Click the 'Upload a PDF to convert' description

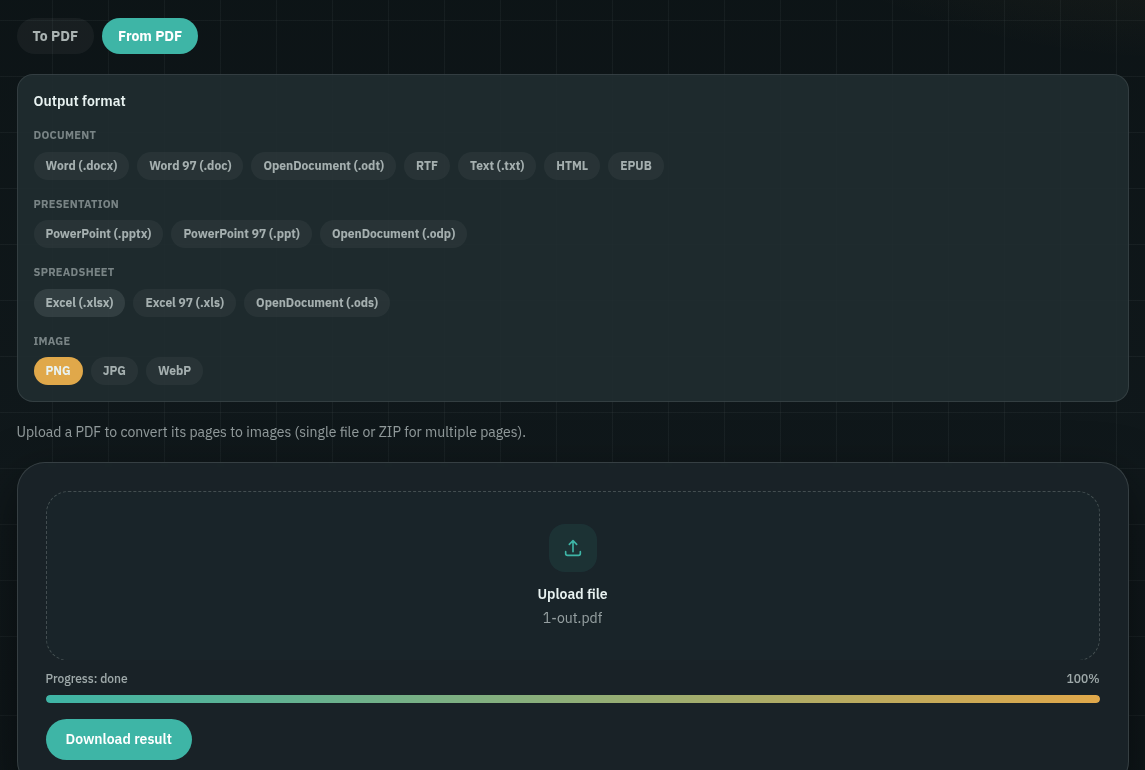[271, 432]
